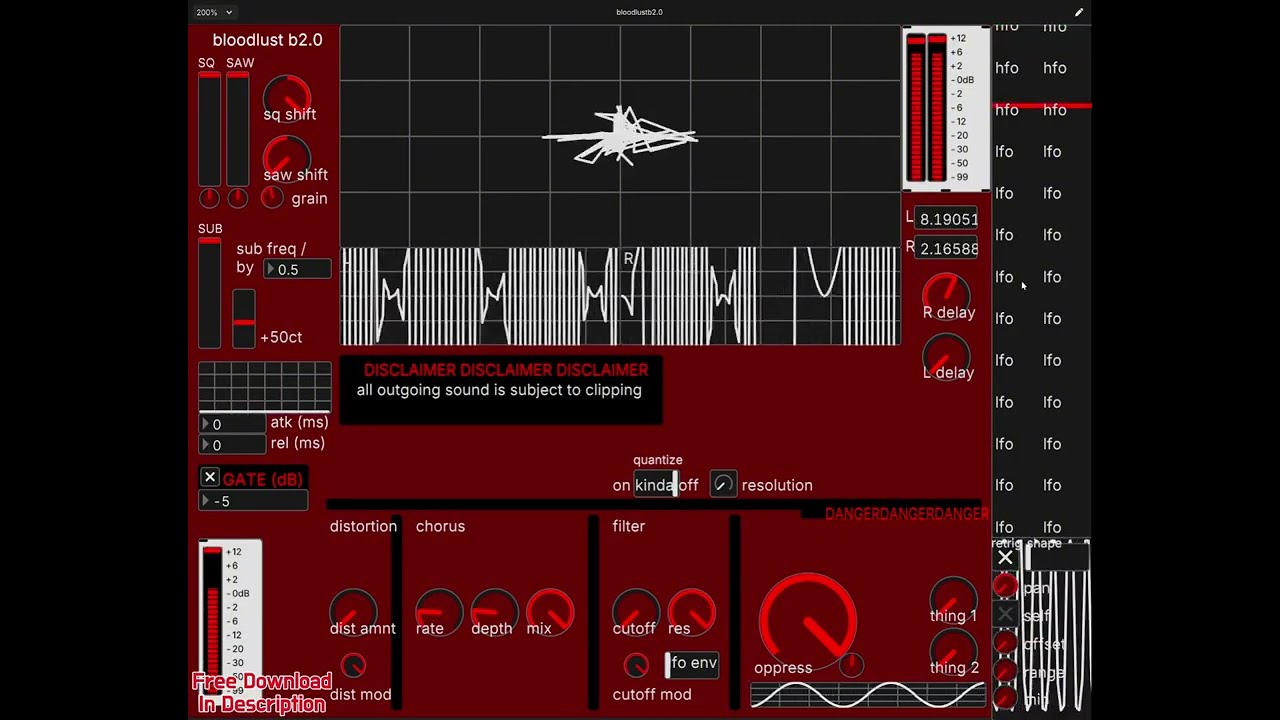Click the chorus depth knob
This screenshot has width=1280, height=720.
point(494,613)
